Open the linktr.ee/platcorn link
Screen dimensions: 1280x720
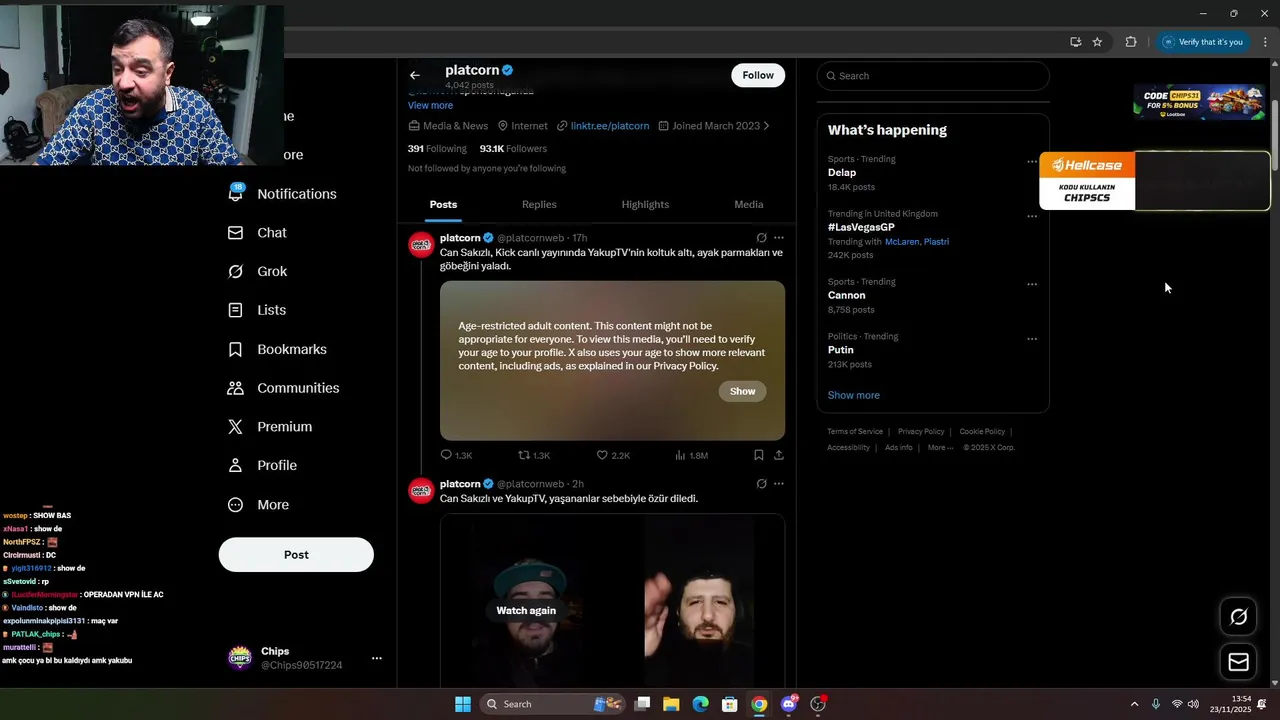pyautogui.click(x=610, y=126)
